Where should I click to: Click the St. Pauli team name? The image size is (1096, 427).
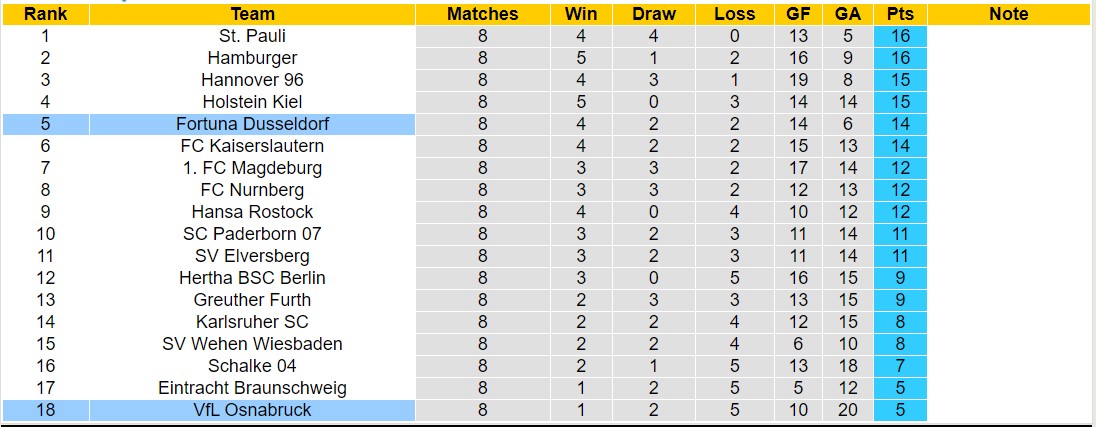coord(252,36)
